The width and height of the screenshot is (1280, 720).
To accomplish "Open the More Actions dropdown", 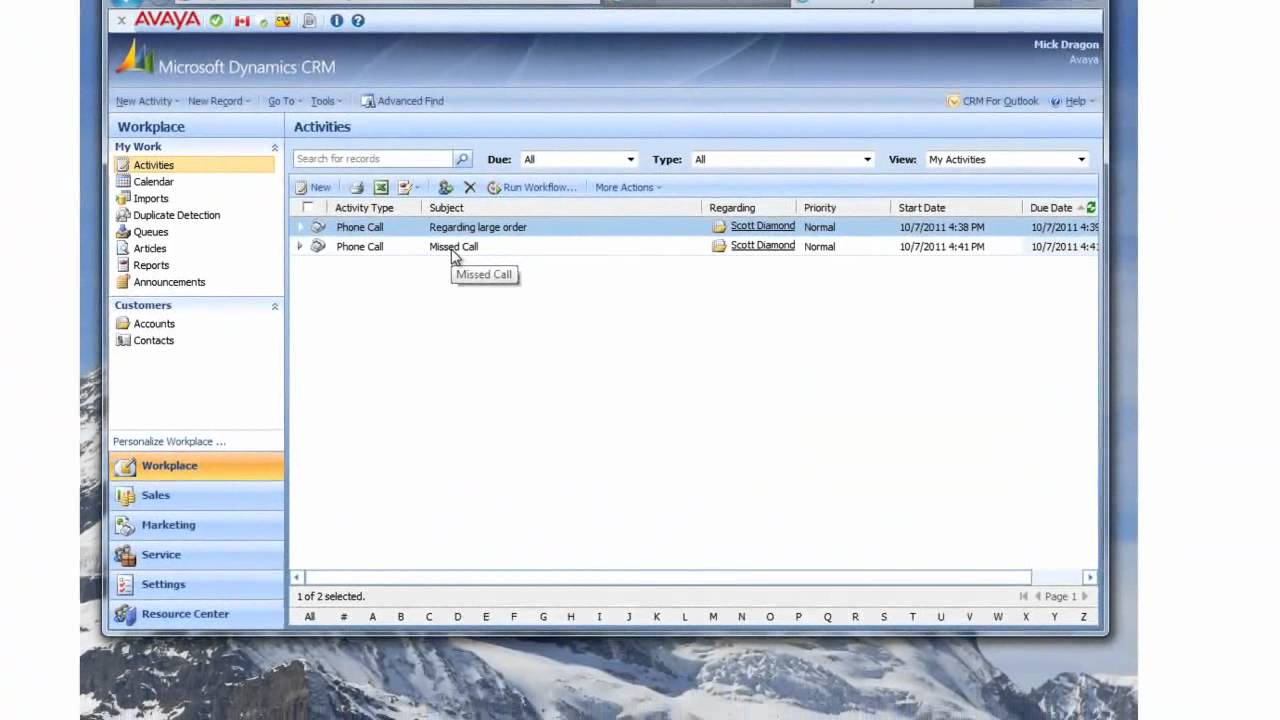I will click(628, 187).
